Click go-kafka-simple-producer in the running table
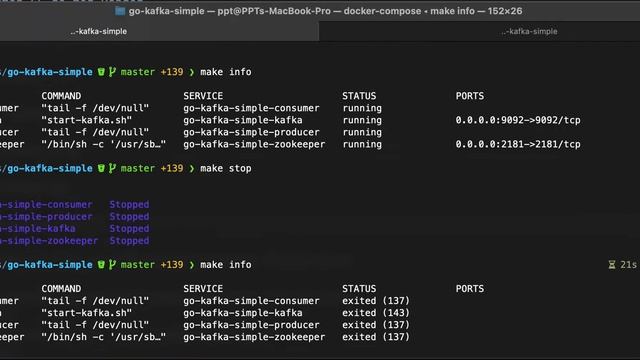 point(251,132)
